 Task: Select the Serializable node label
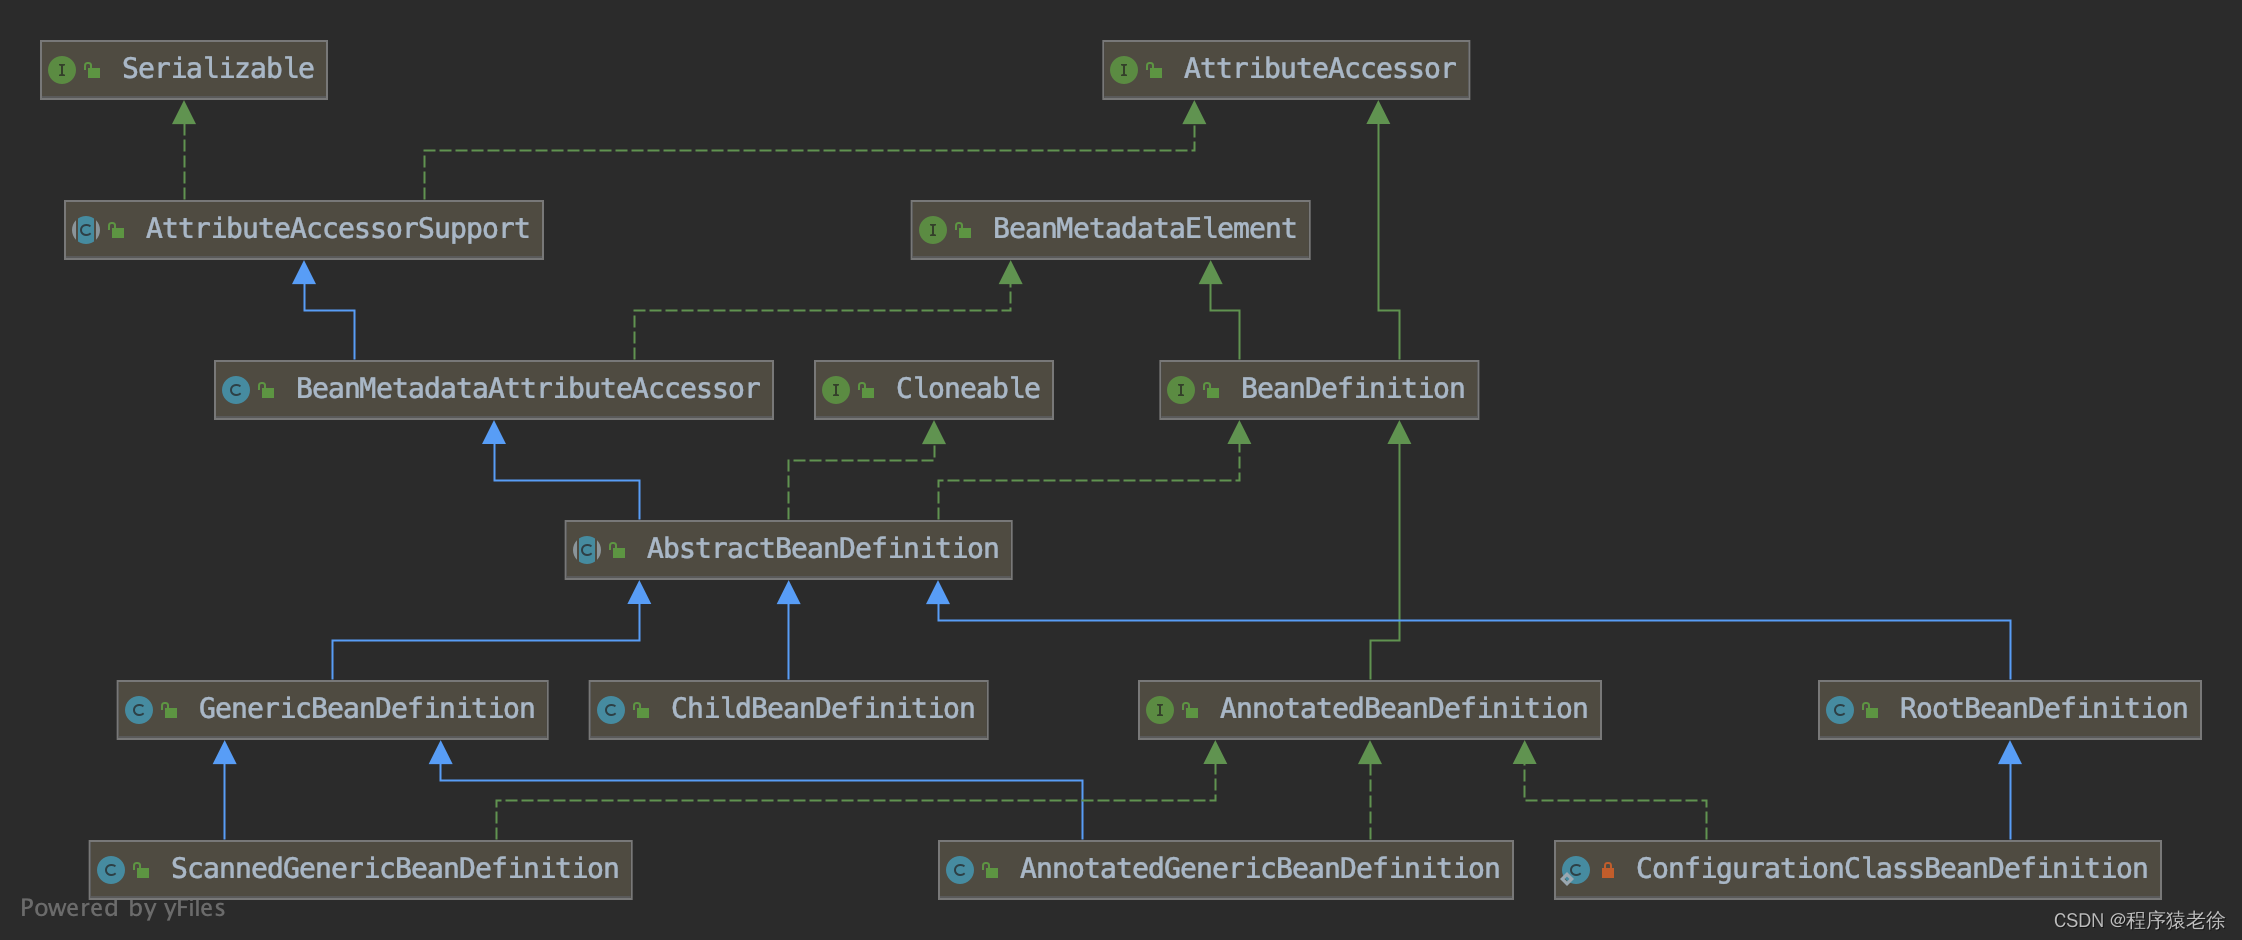coord(218,69)
